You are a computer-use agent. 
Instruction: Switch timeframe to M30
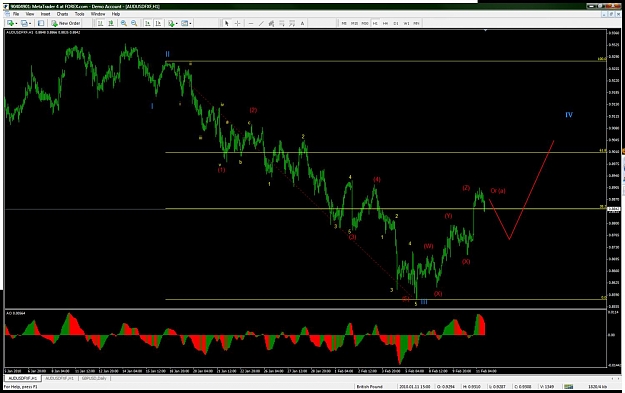pos(365,24)
